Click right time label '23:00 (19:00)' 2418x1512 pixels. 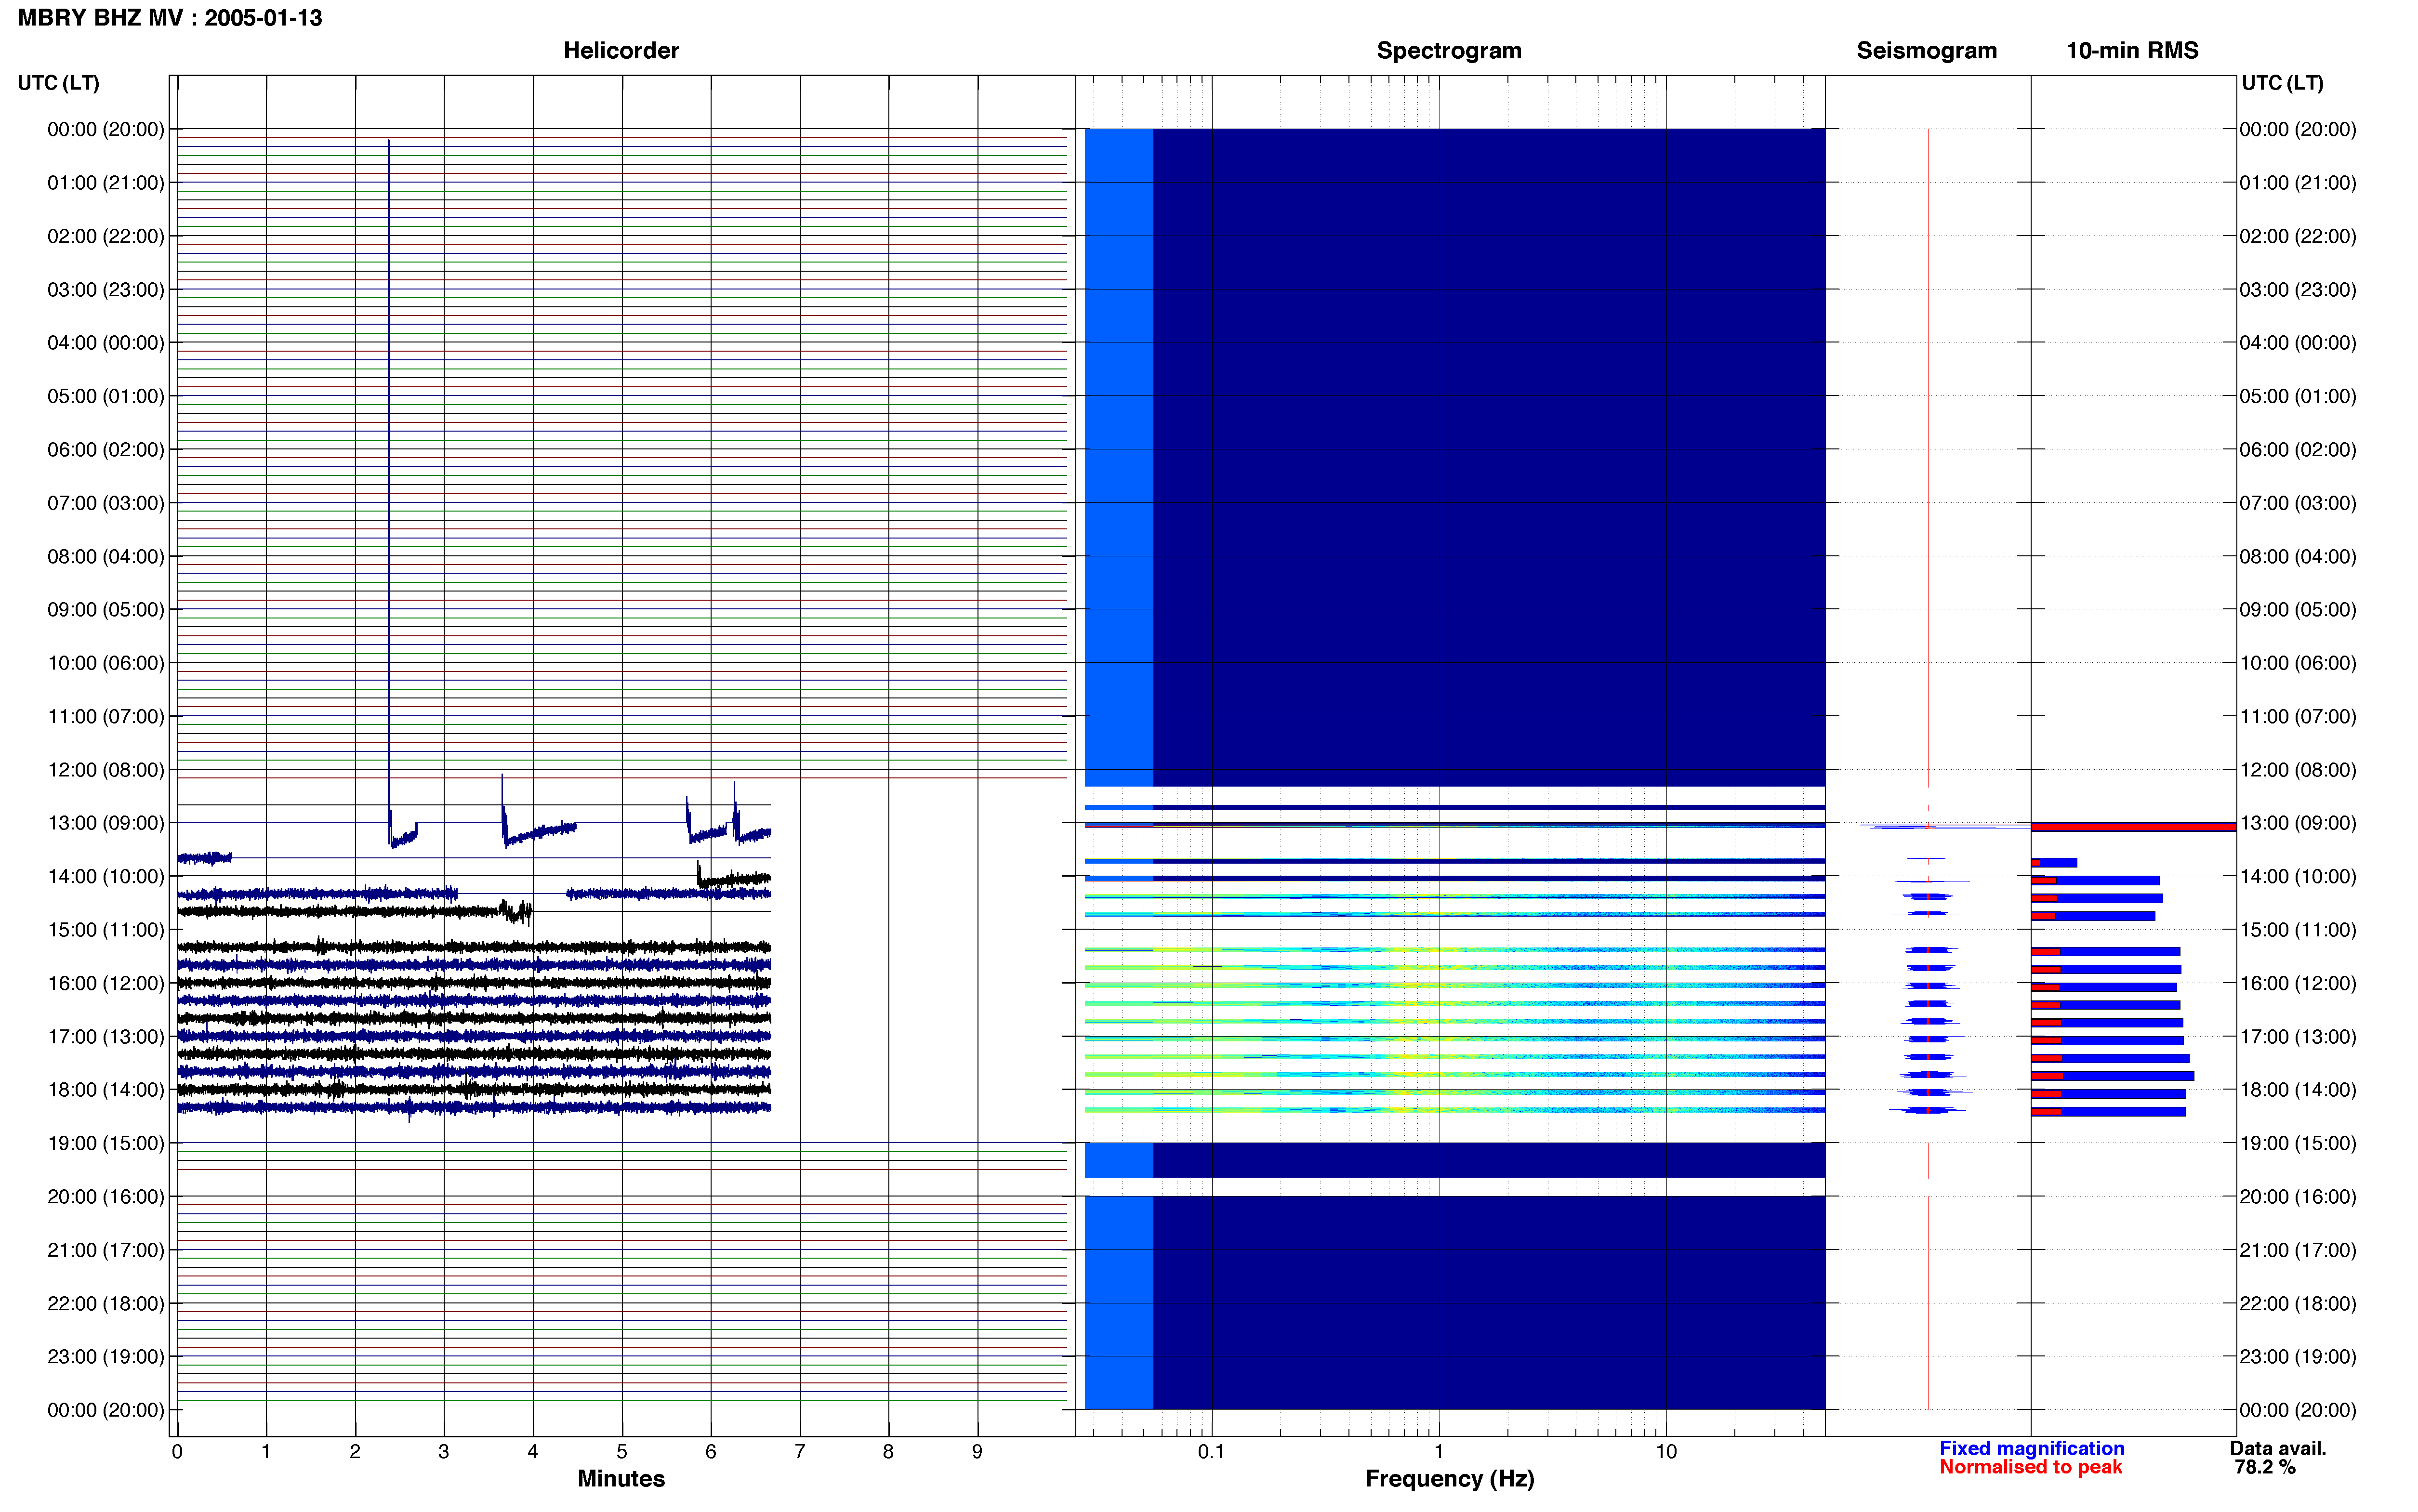tap(2298, 1357)
